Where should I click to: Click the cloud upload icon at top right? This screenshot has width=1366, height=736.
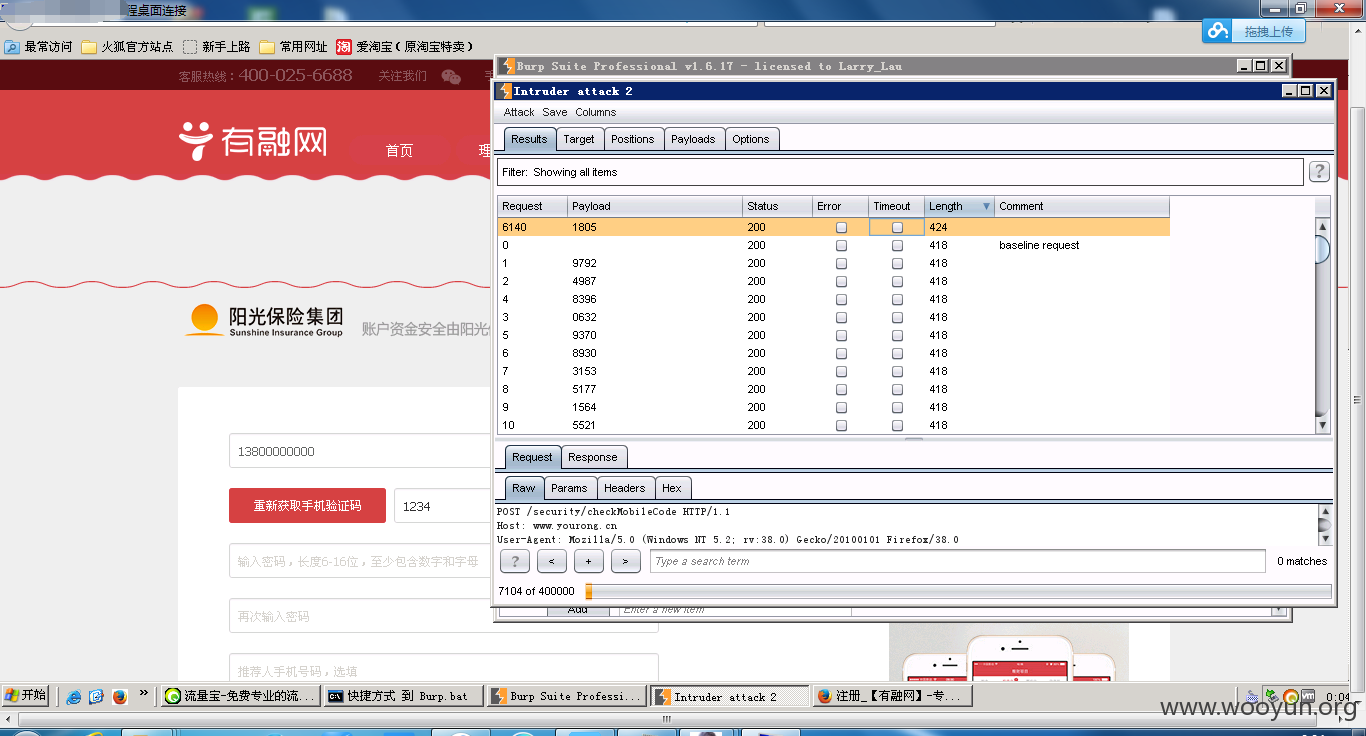(x=1218, y=31)
